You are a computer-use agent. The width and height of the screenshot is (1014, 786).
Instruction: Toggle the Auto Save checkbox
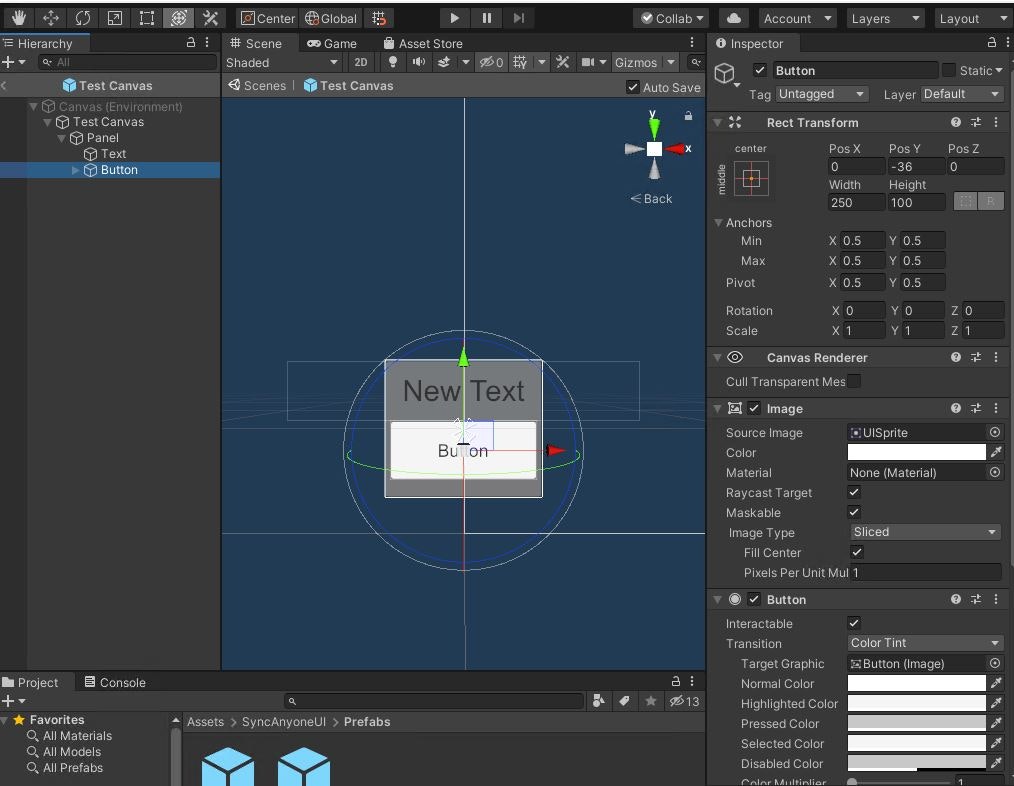click(633, 87)
